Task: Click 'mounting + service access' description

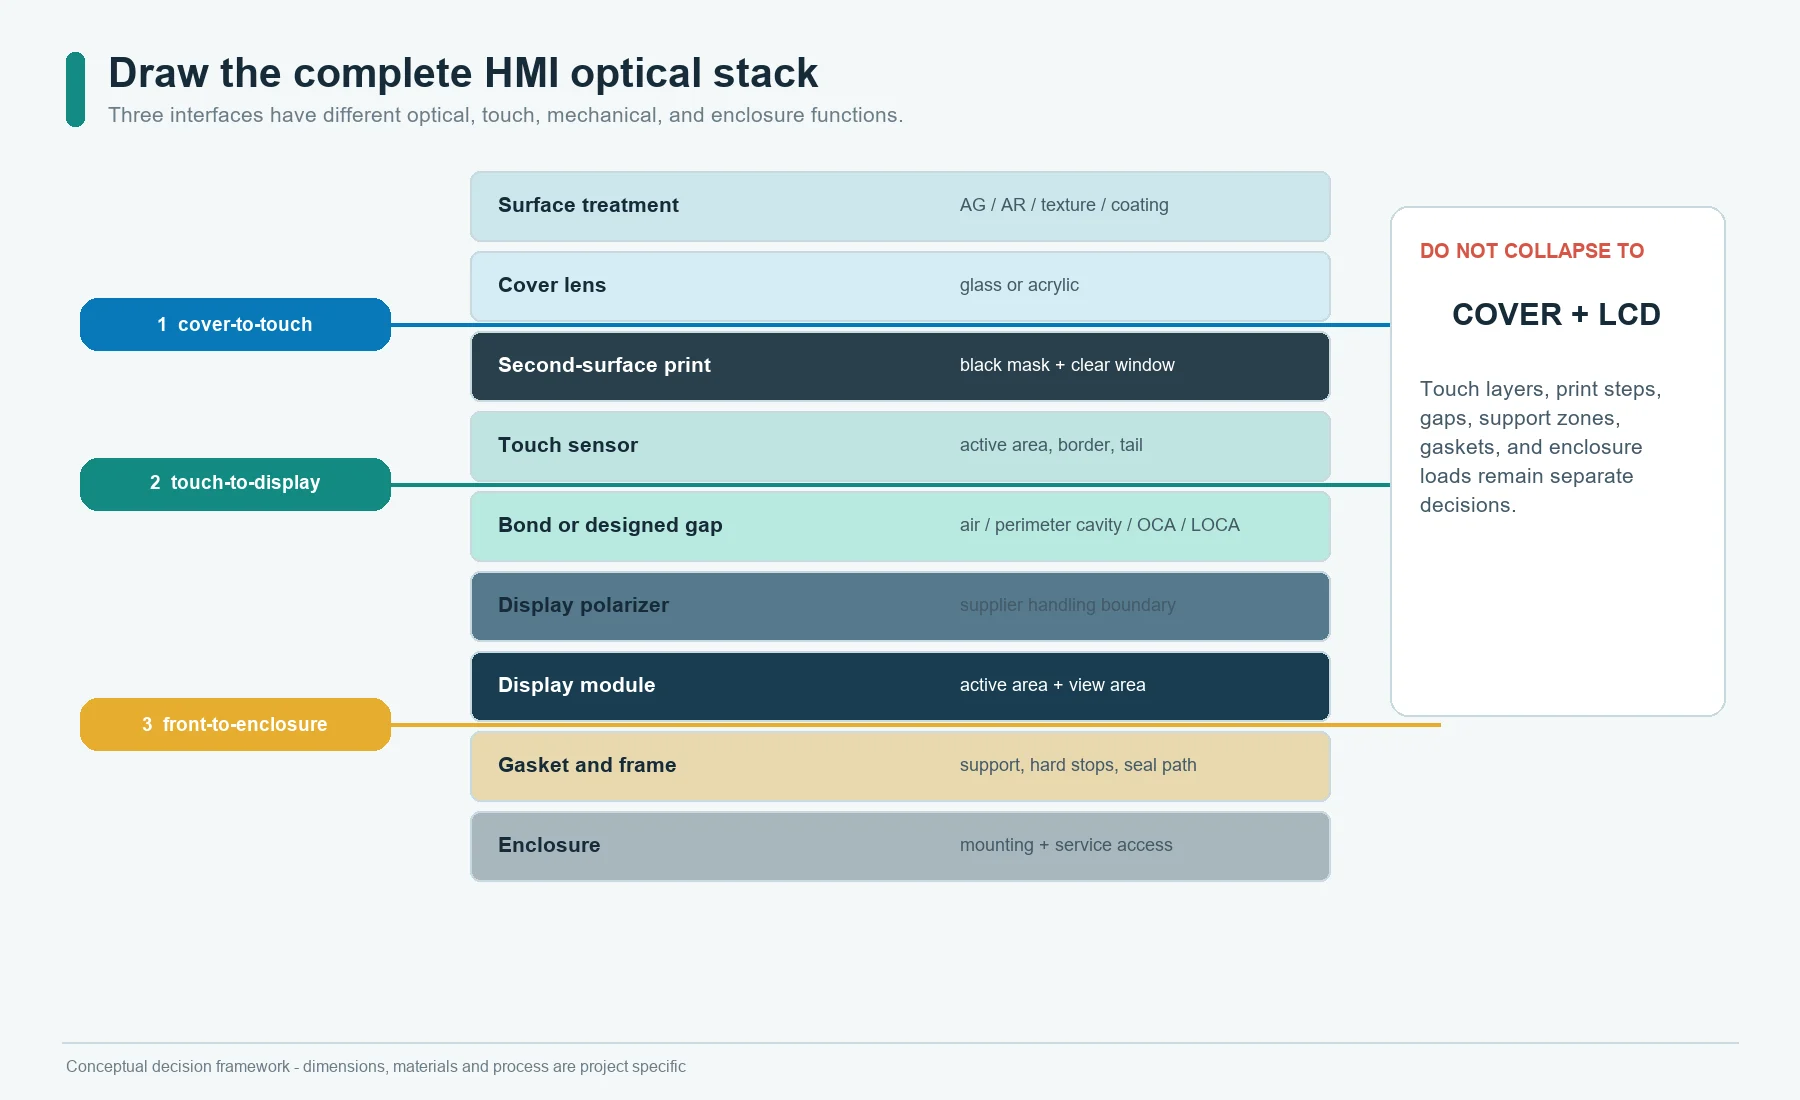Action: point(1066,845)
